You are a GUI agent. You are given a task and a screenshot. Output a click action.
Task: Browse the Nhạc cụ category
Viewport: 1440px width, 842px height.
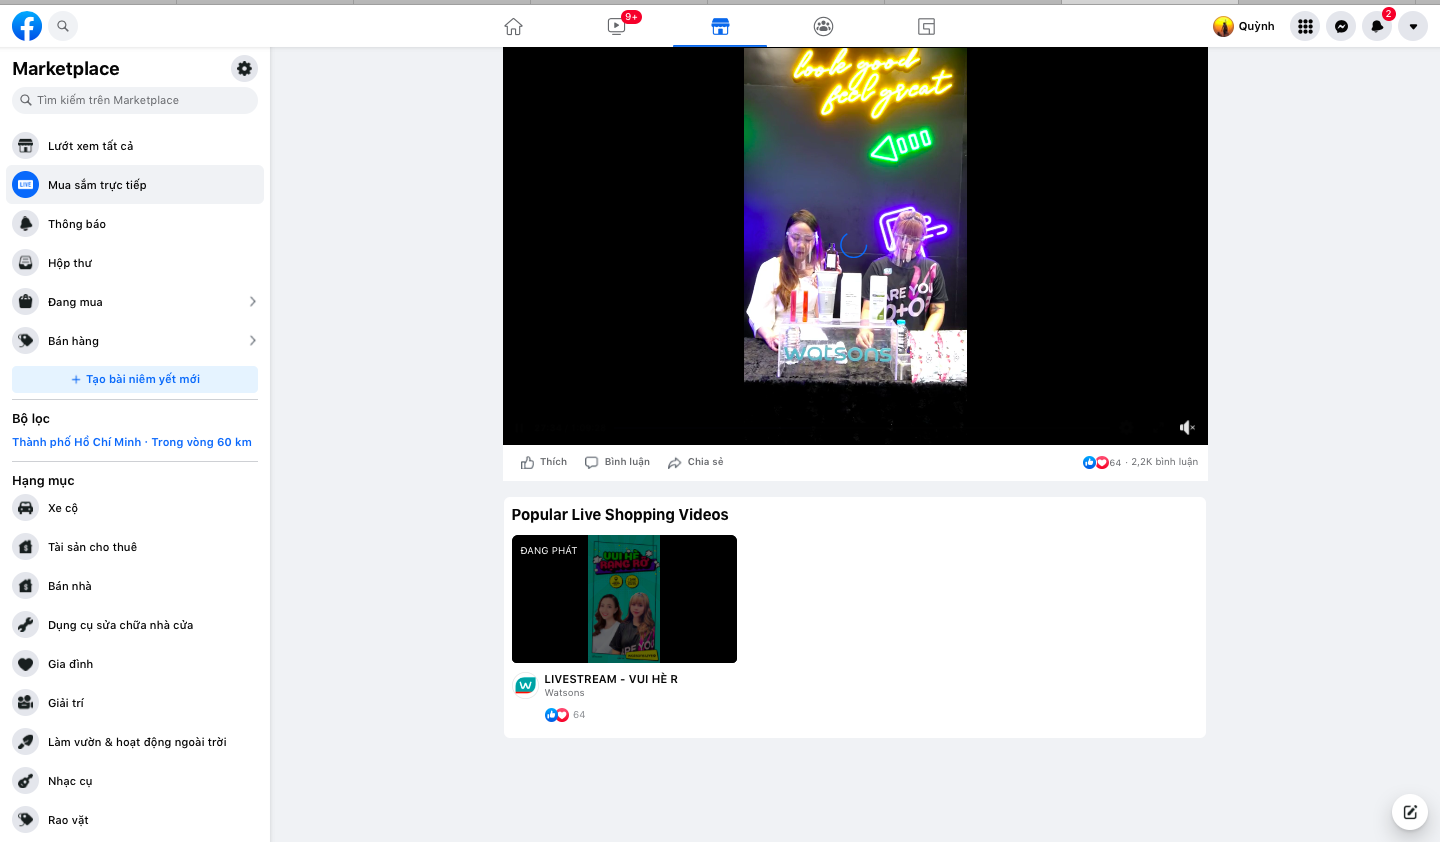pos(135,781)
